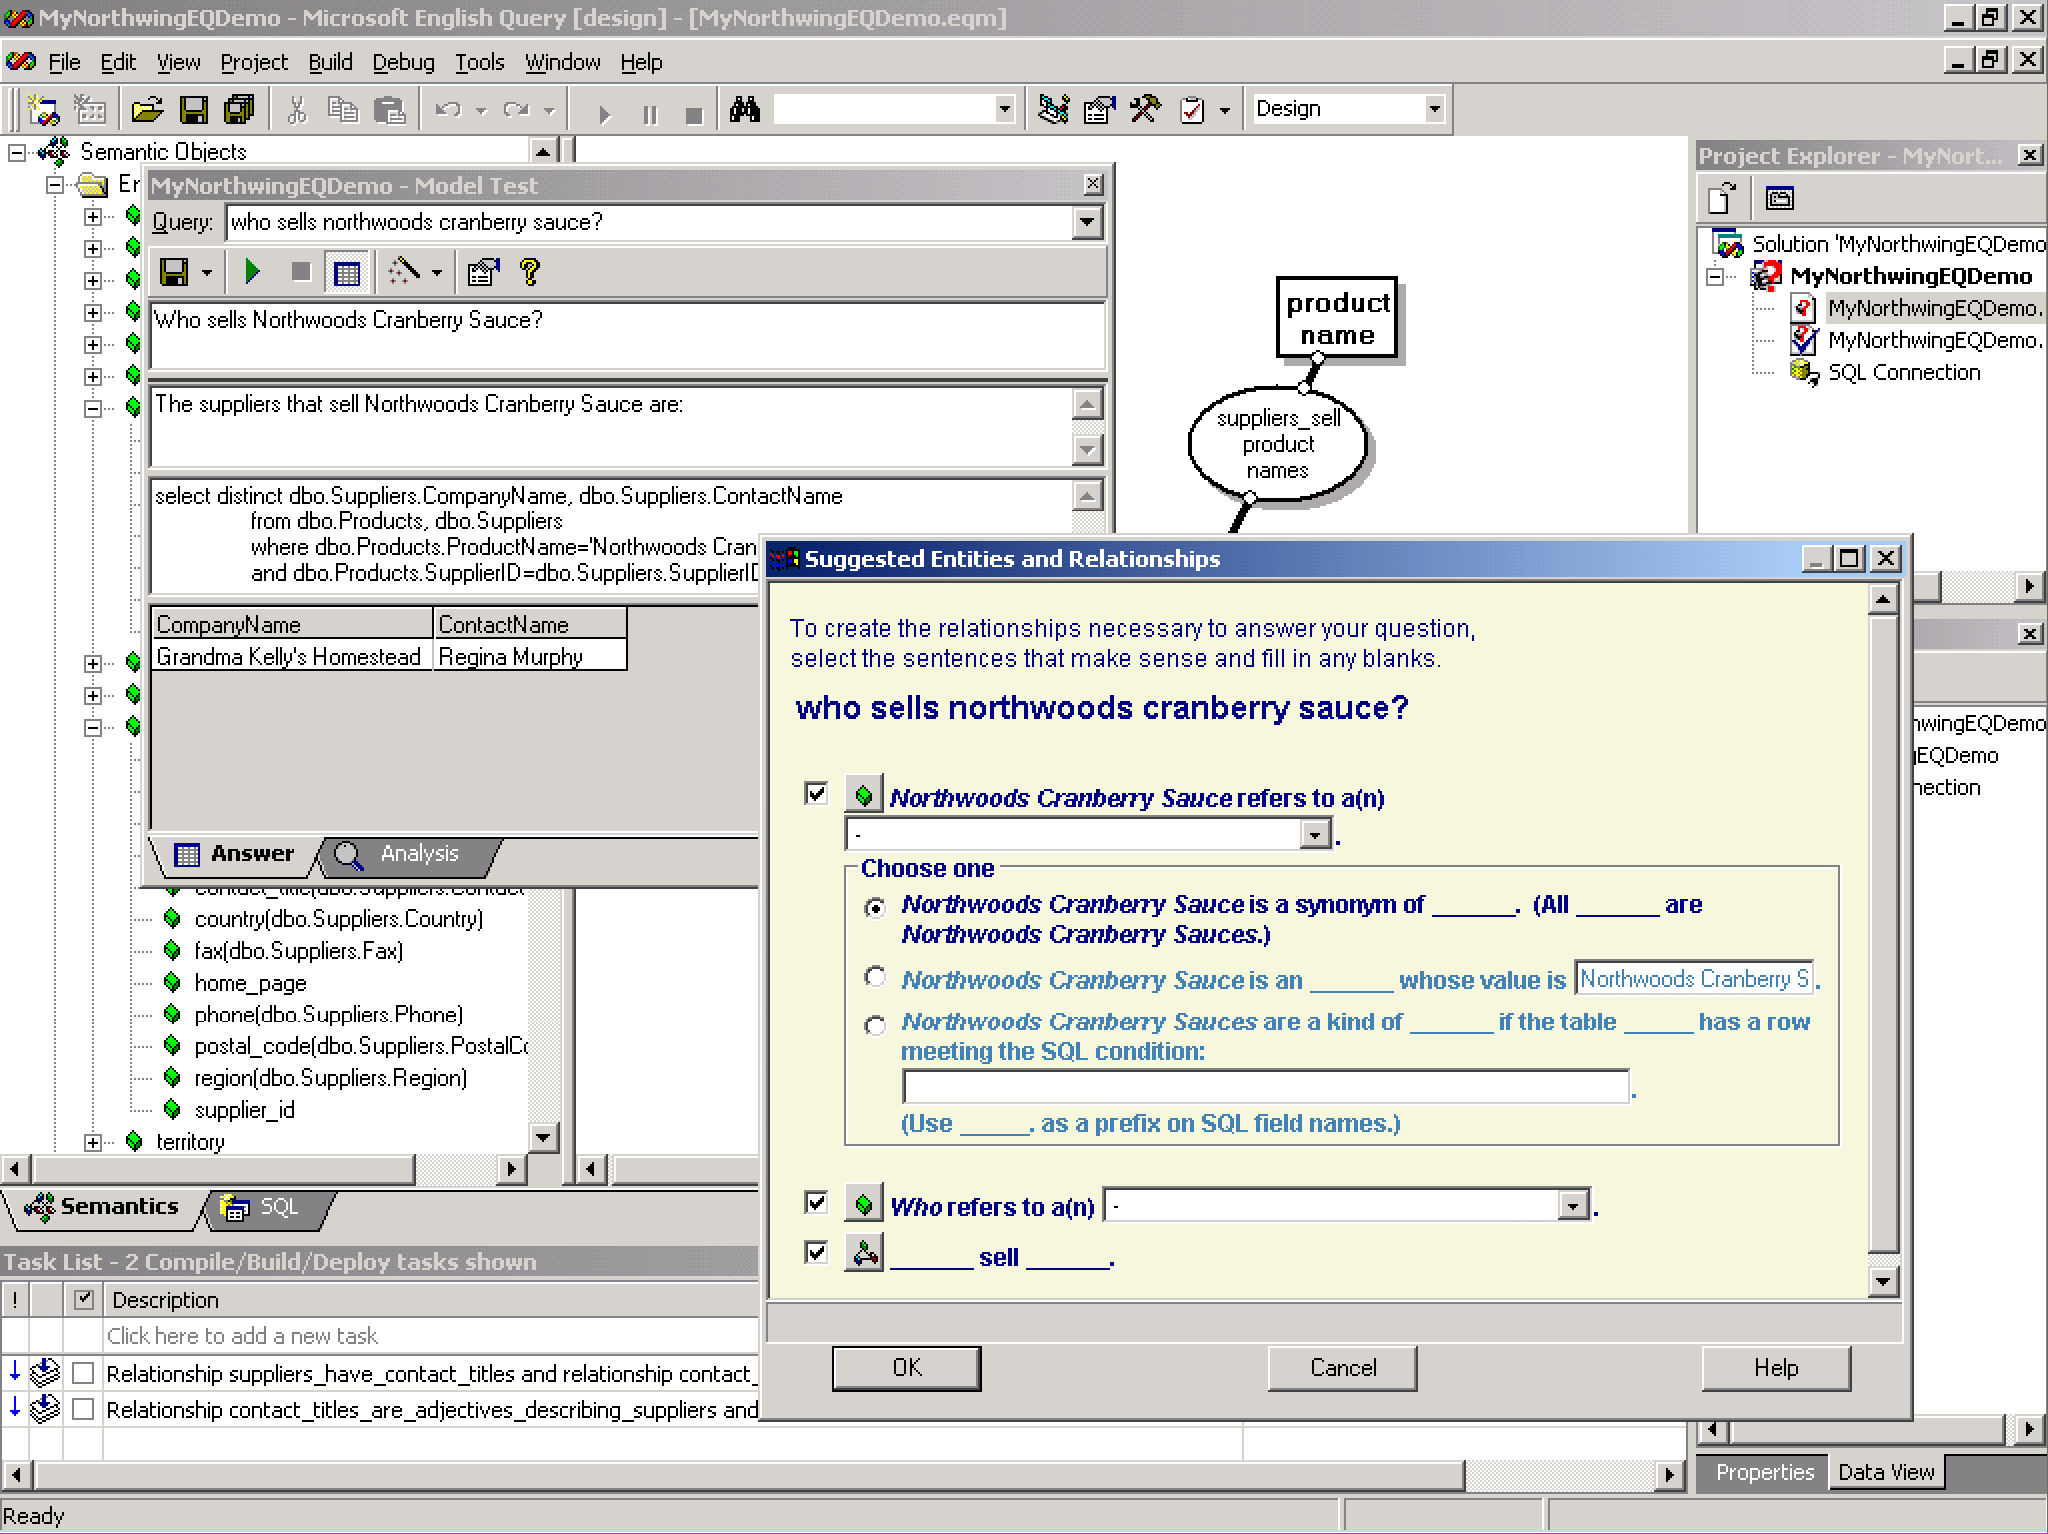Image resolution: width=2048 pixels, height=1534 pixels.
Task: Run the query with green Submit arrow
Action: [252, 271]
